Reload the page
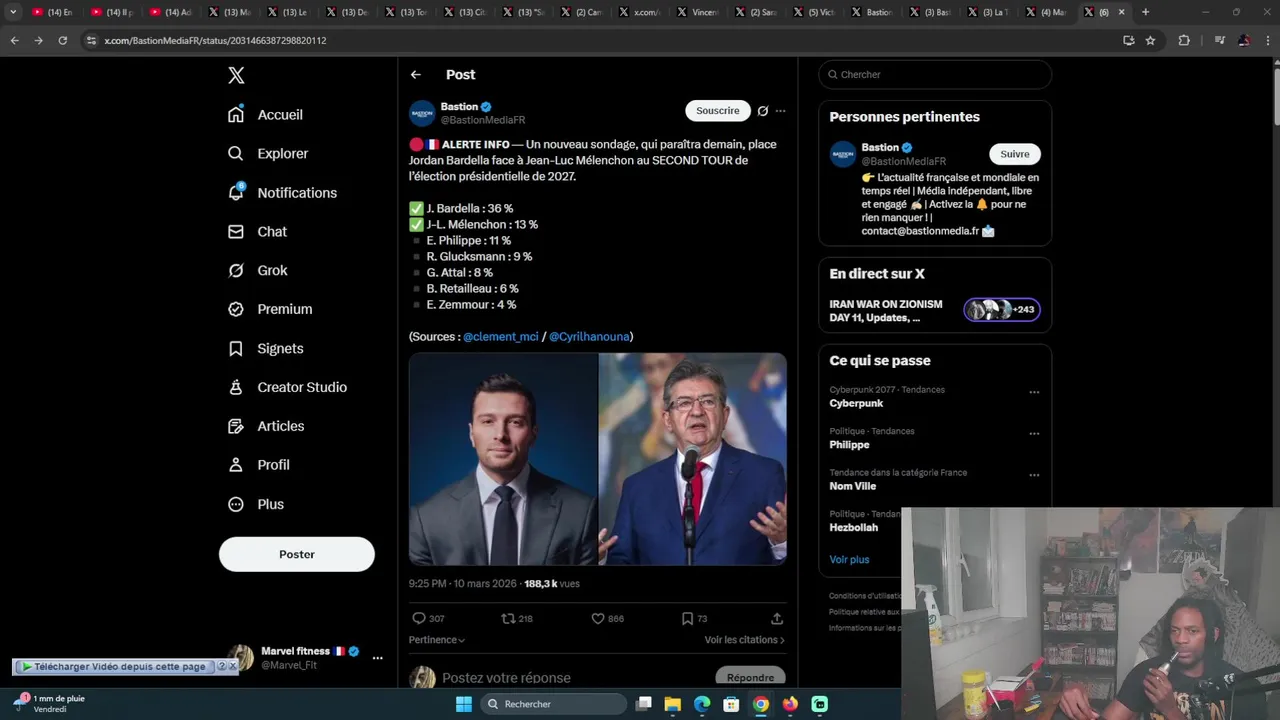The width and height of the screenshot is (1280, 720). point(62,40)
